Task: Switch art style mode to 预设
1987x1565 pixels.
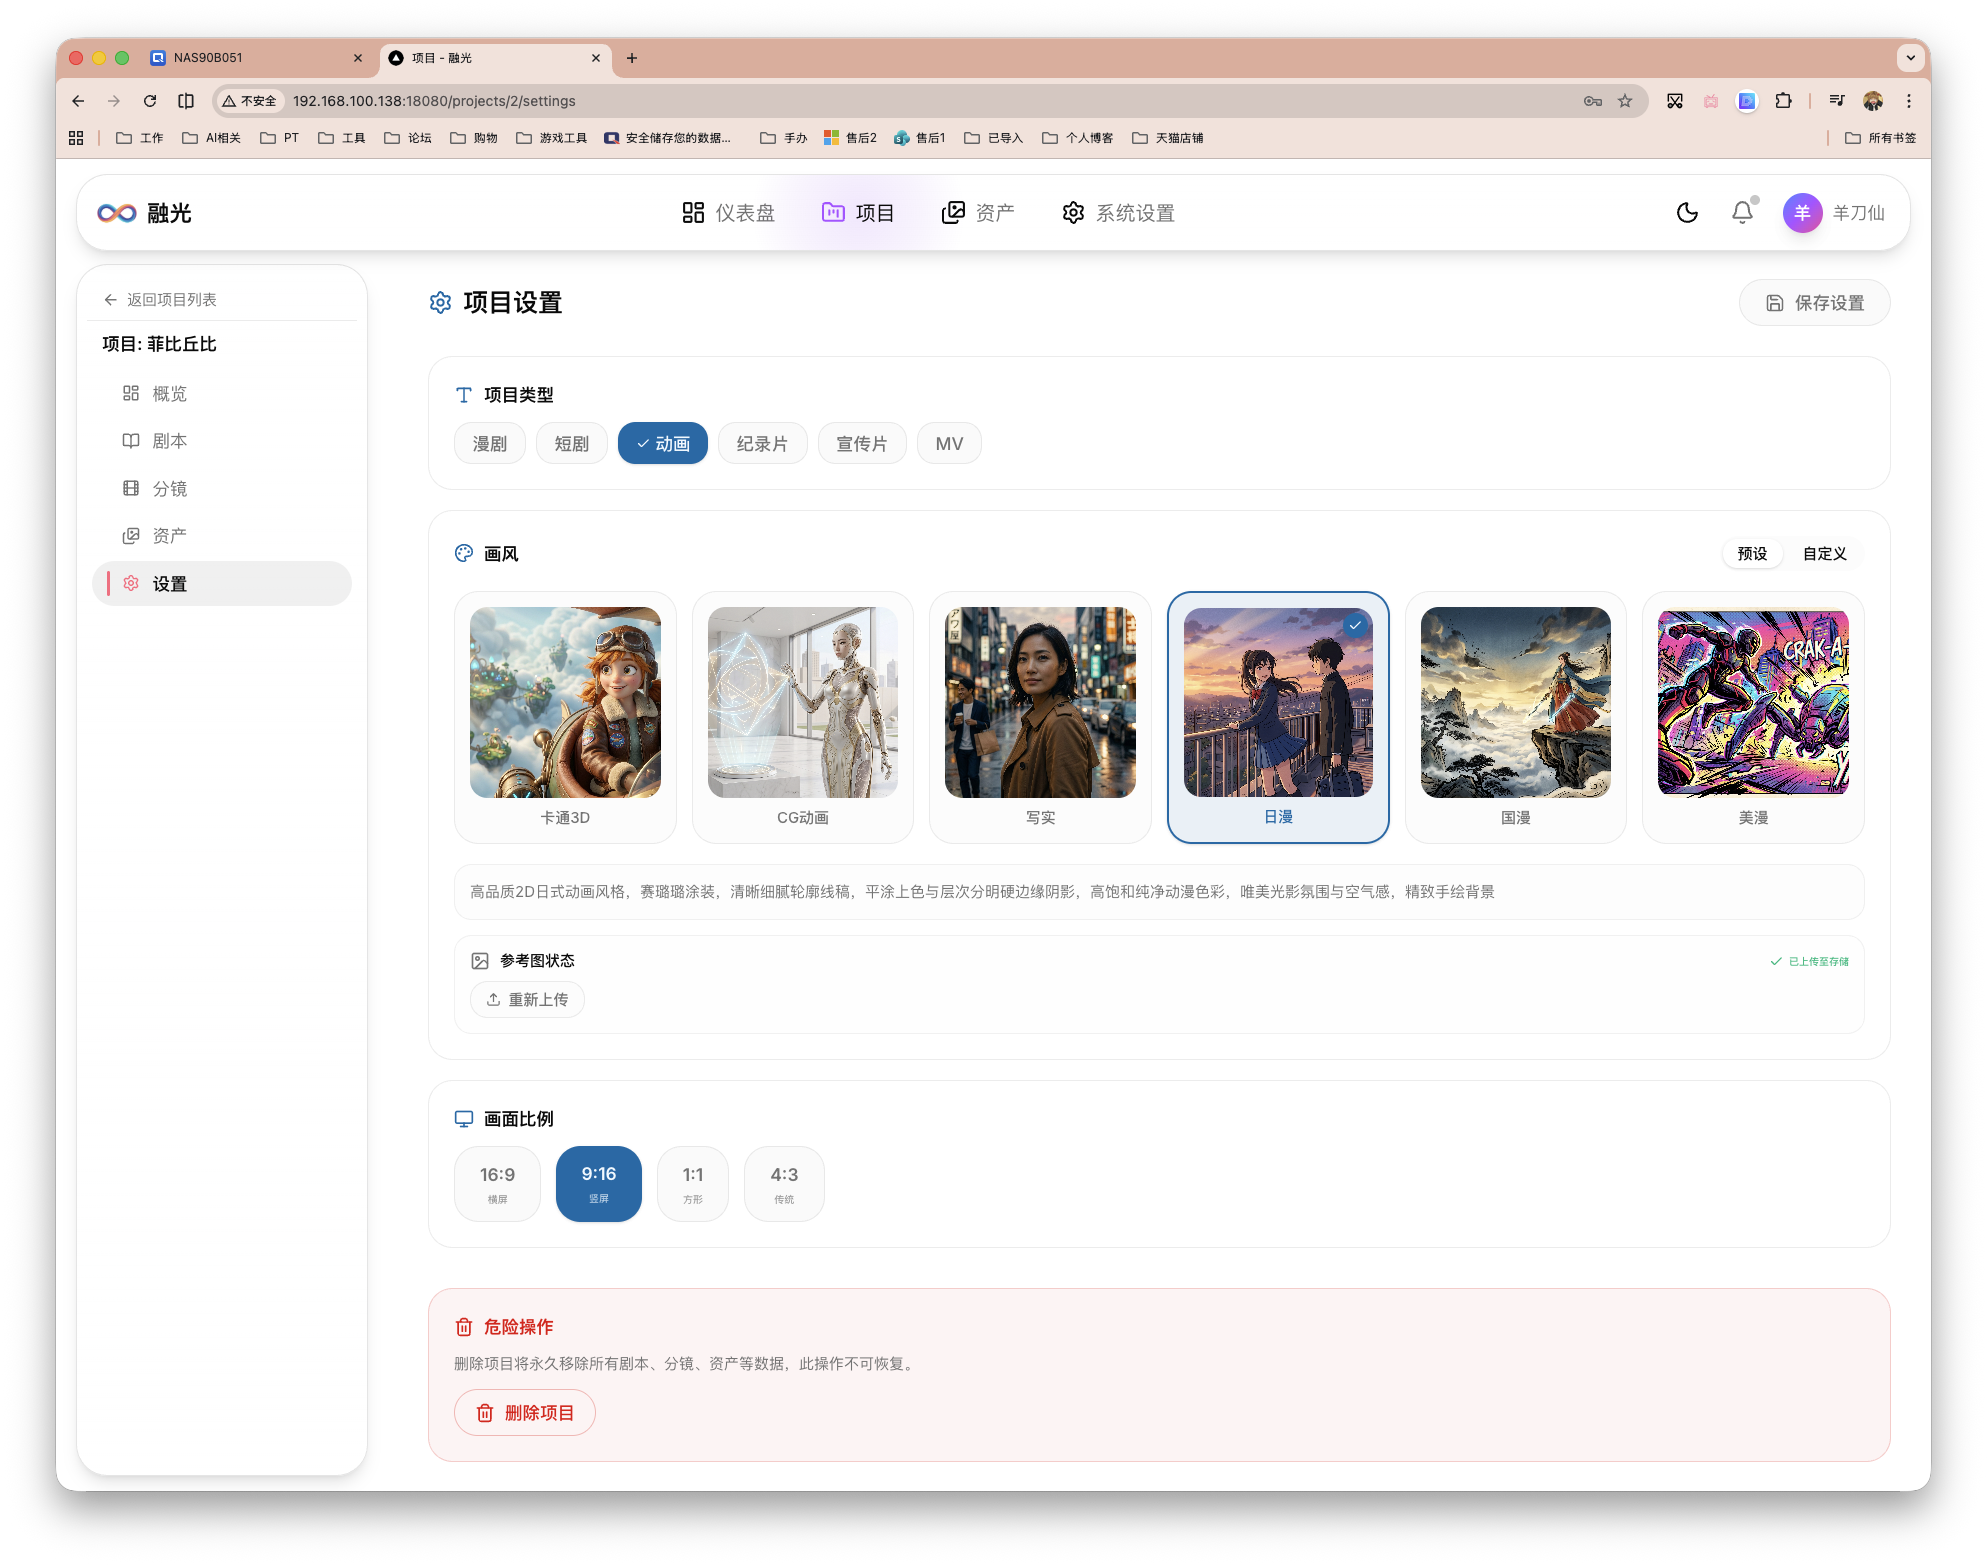Action: tap(1752, 554)
